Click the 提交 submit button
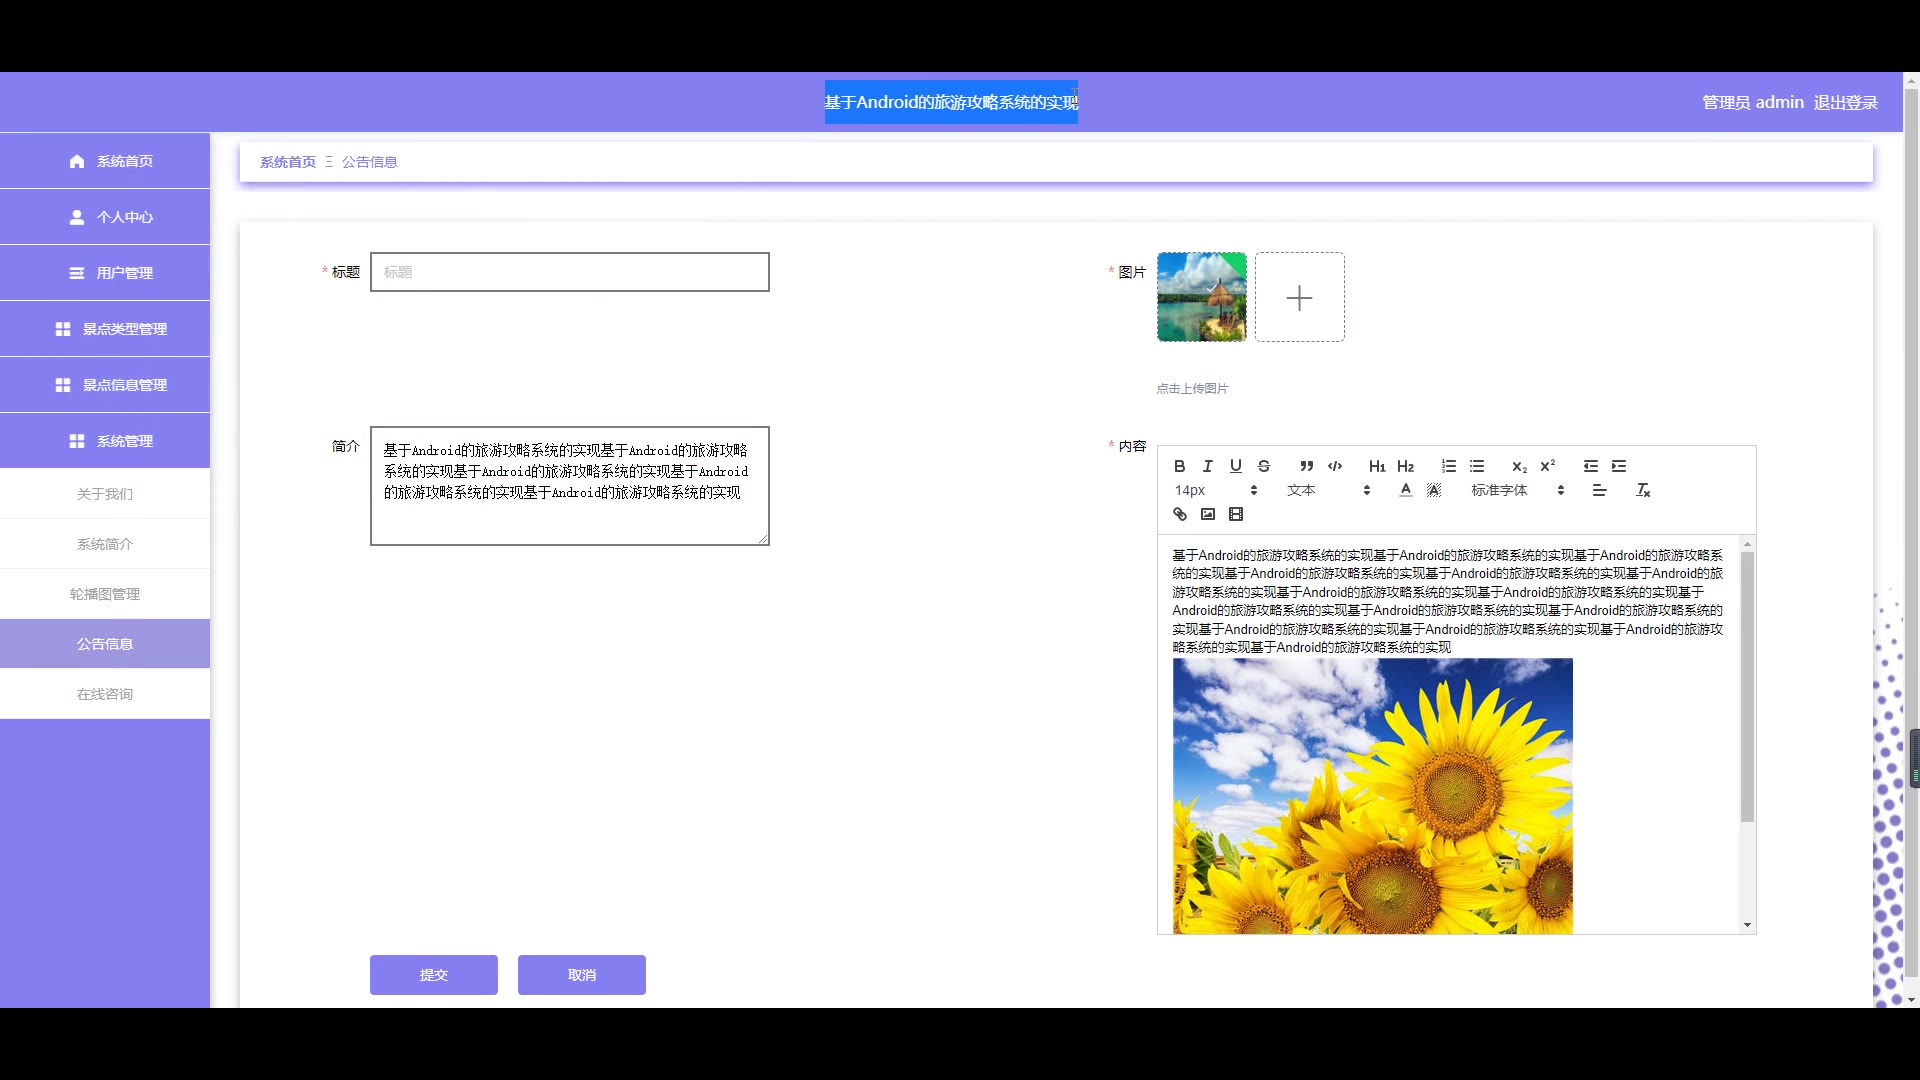This screenshot has height=1080, width=1920. pos(433,975)
